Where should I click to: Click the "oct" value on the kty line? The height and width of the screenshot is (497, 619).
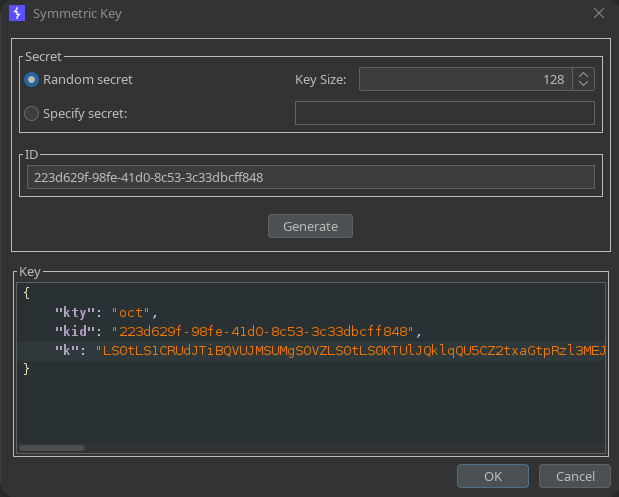click(x=136, y=312)
